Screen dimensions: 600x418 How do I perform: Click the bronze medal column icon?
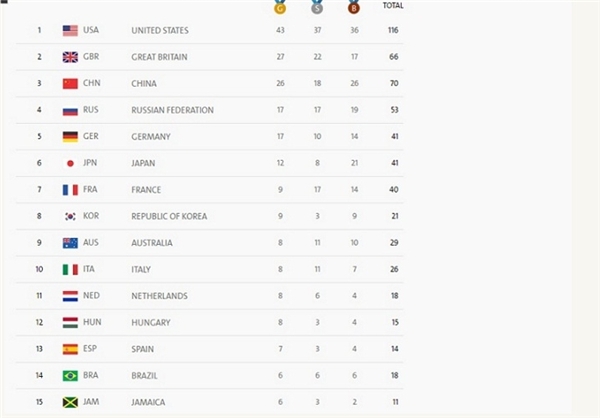354,7
